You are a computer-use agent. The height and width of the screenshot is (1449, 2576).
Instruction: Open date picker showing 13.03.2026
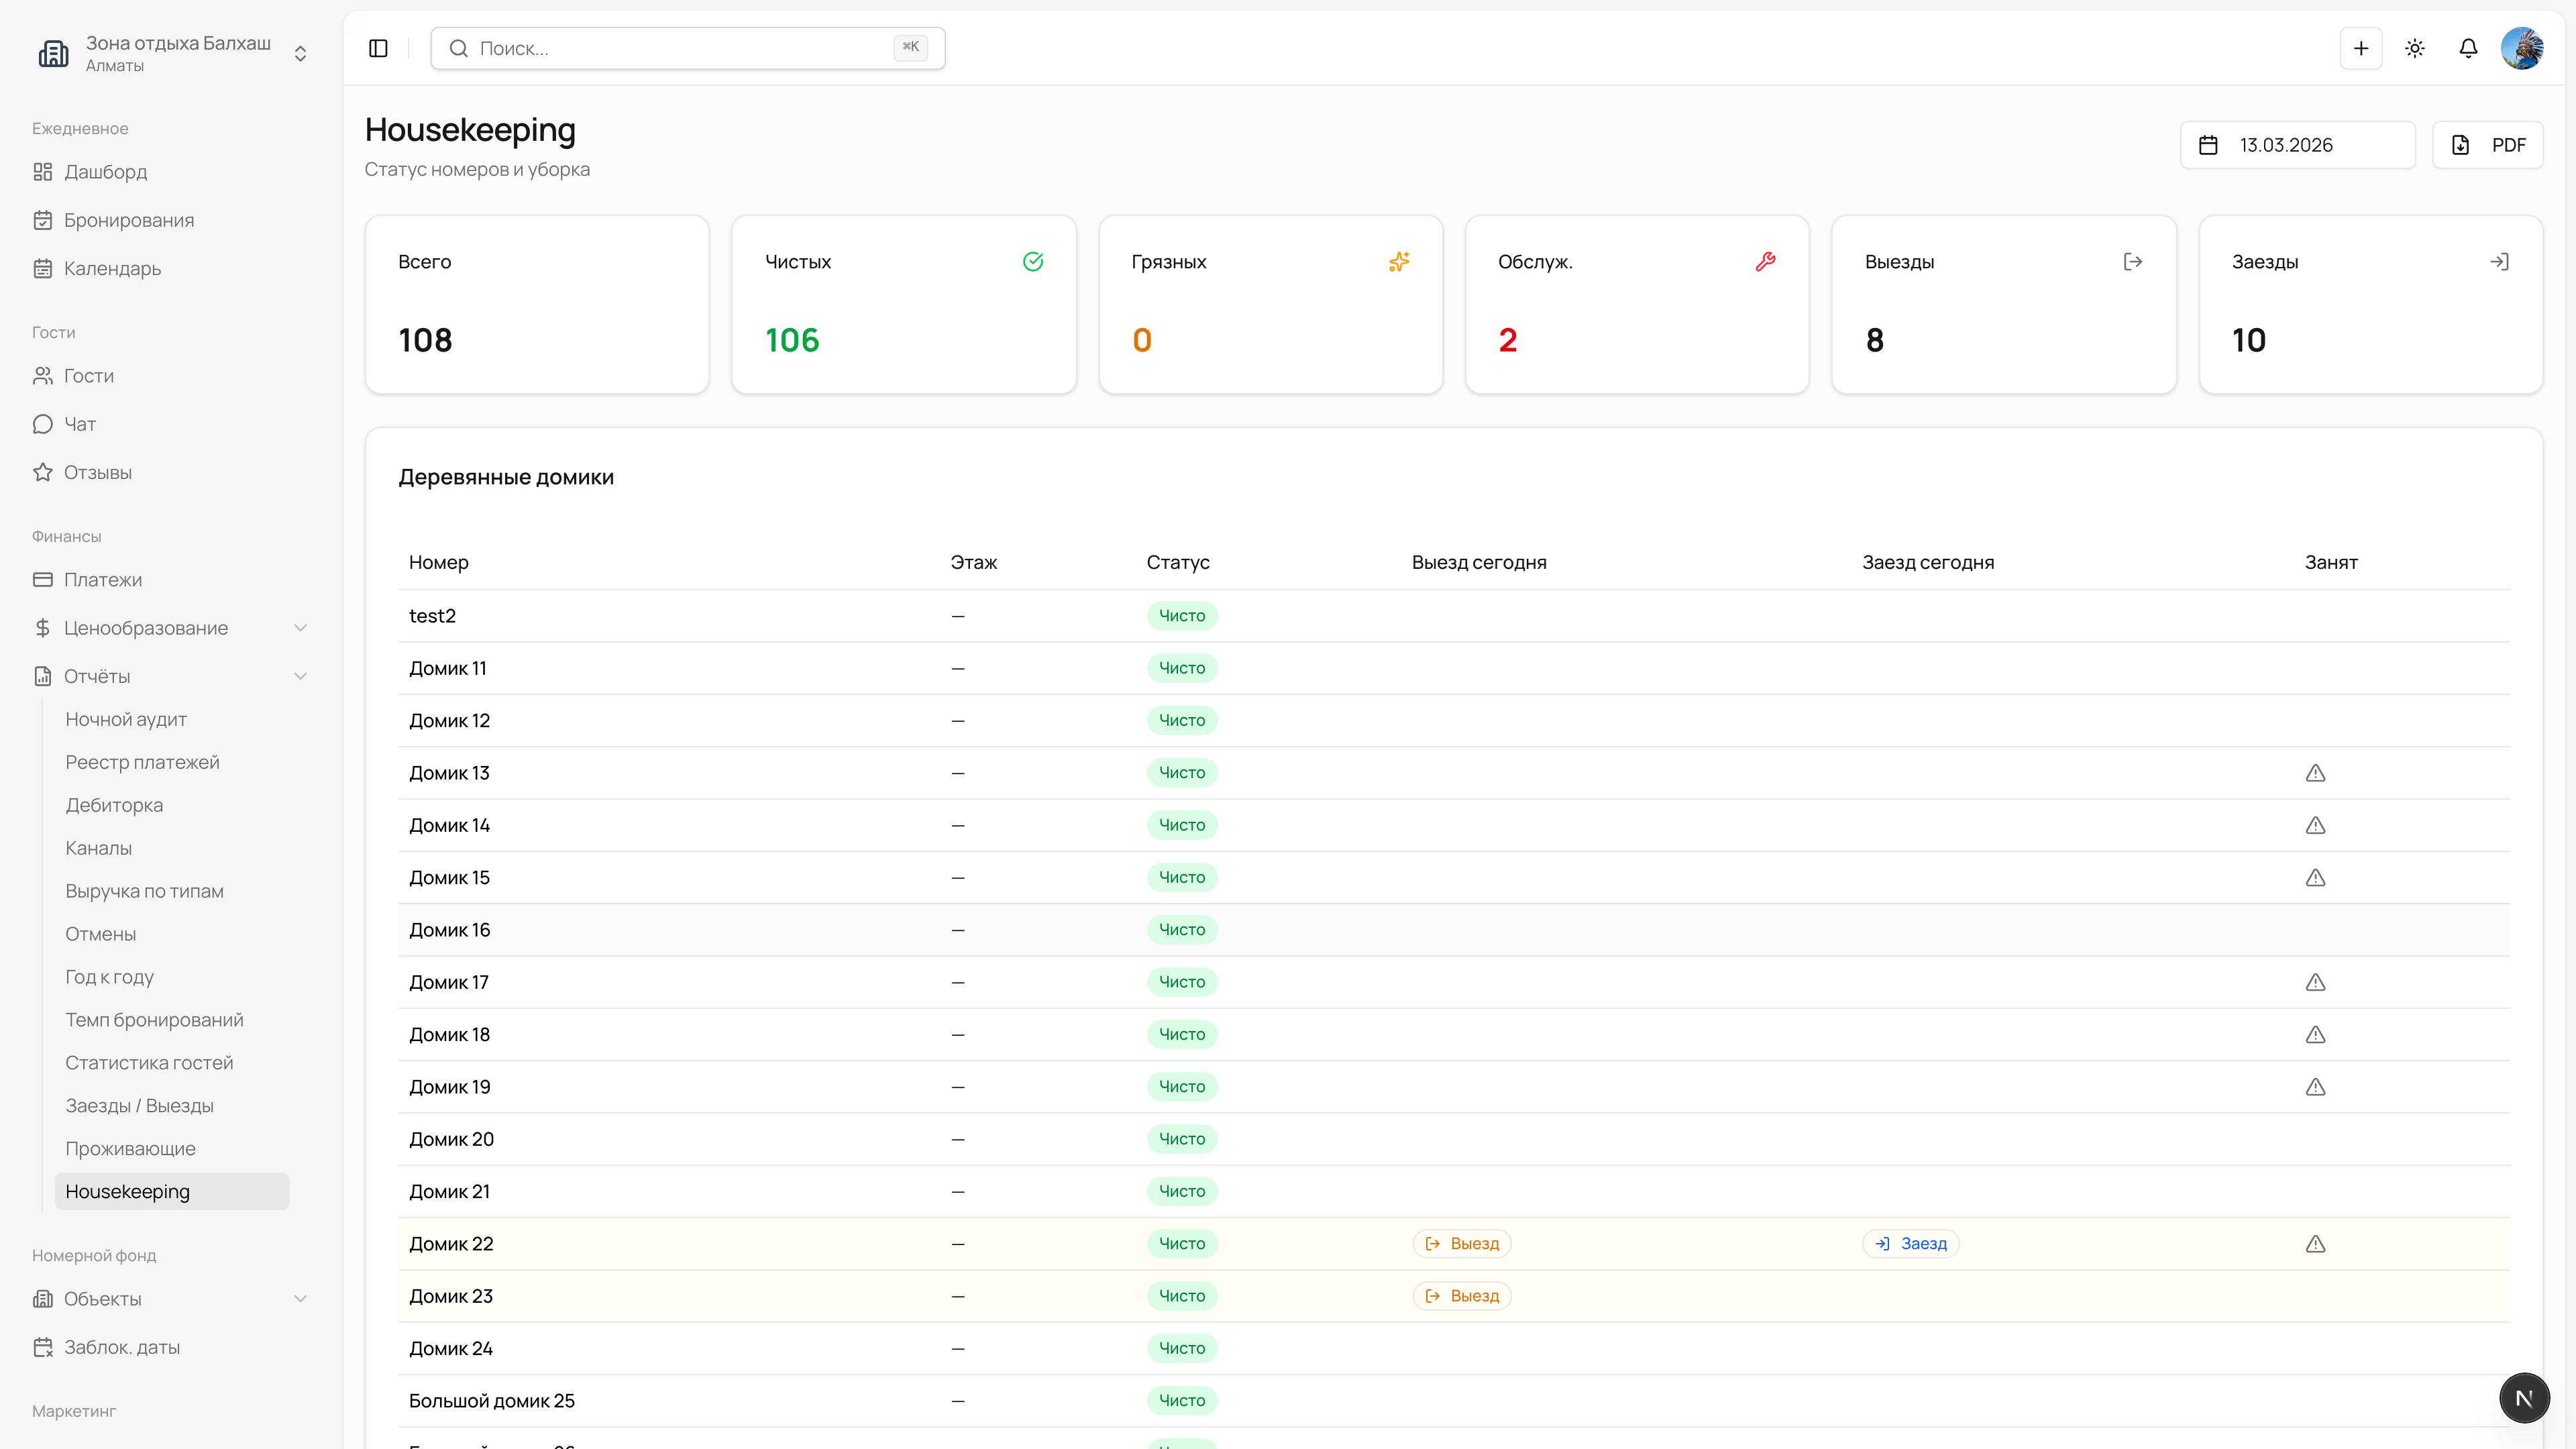tap(2297, 145)
